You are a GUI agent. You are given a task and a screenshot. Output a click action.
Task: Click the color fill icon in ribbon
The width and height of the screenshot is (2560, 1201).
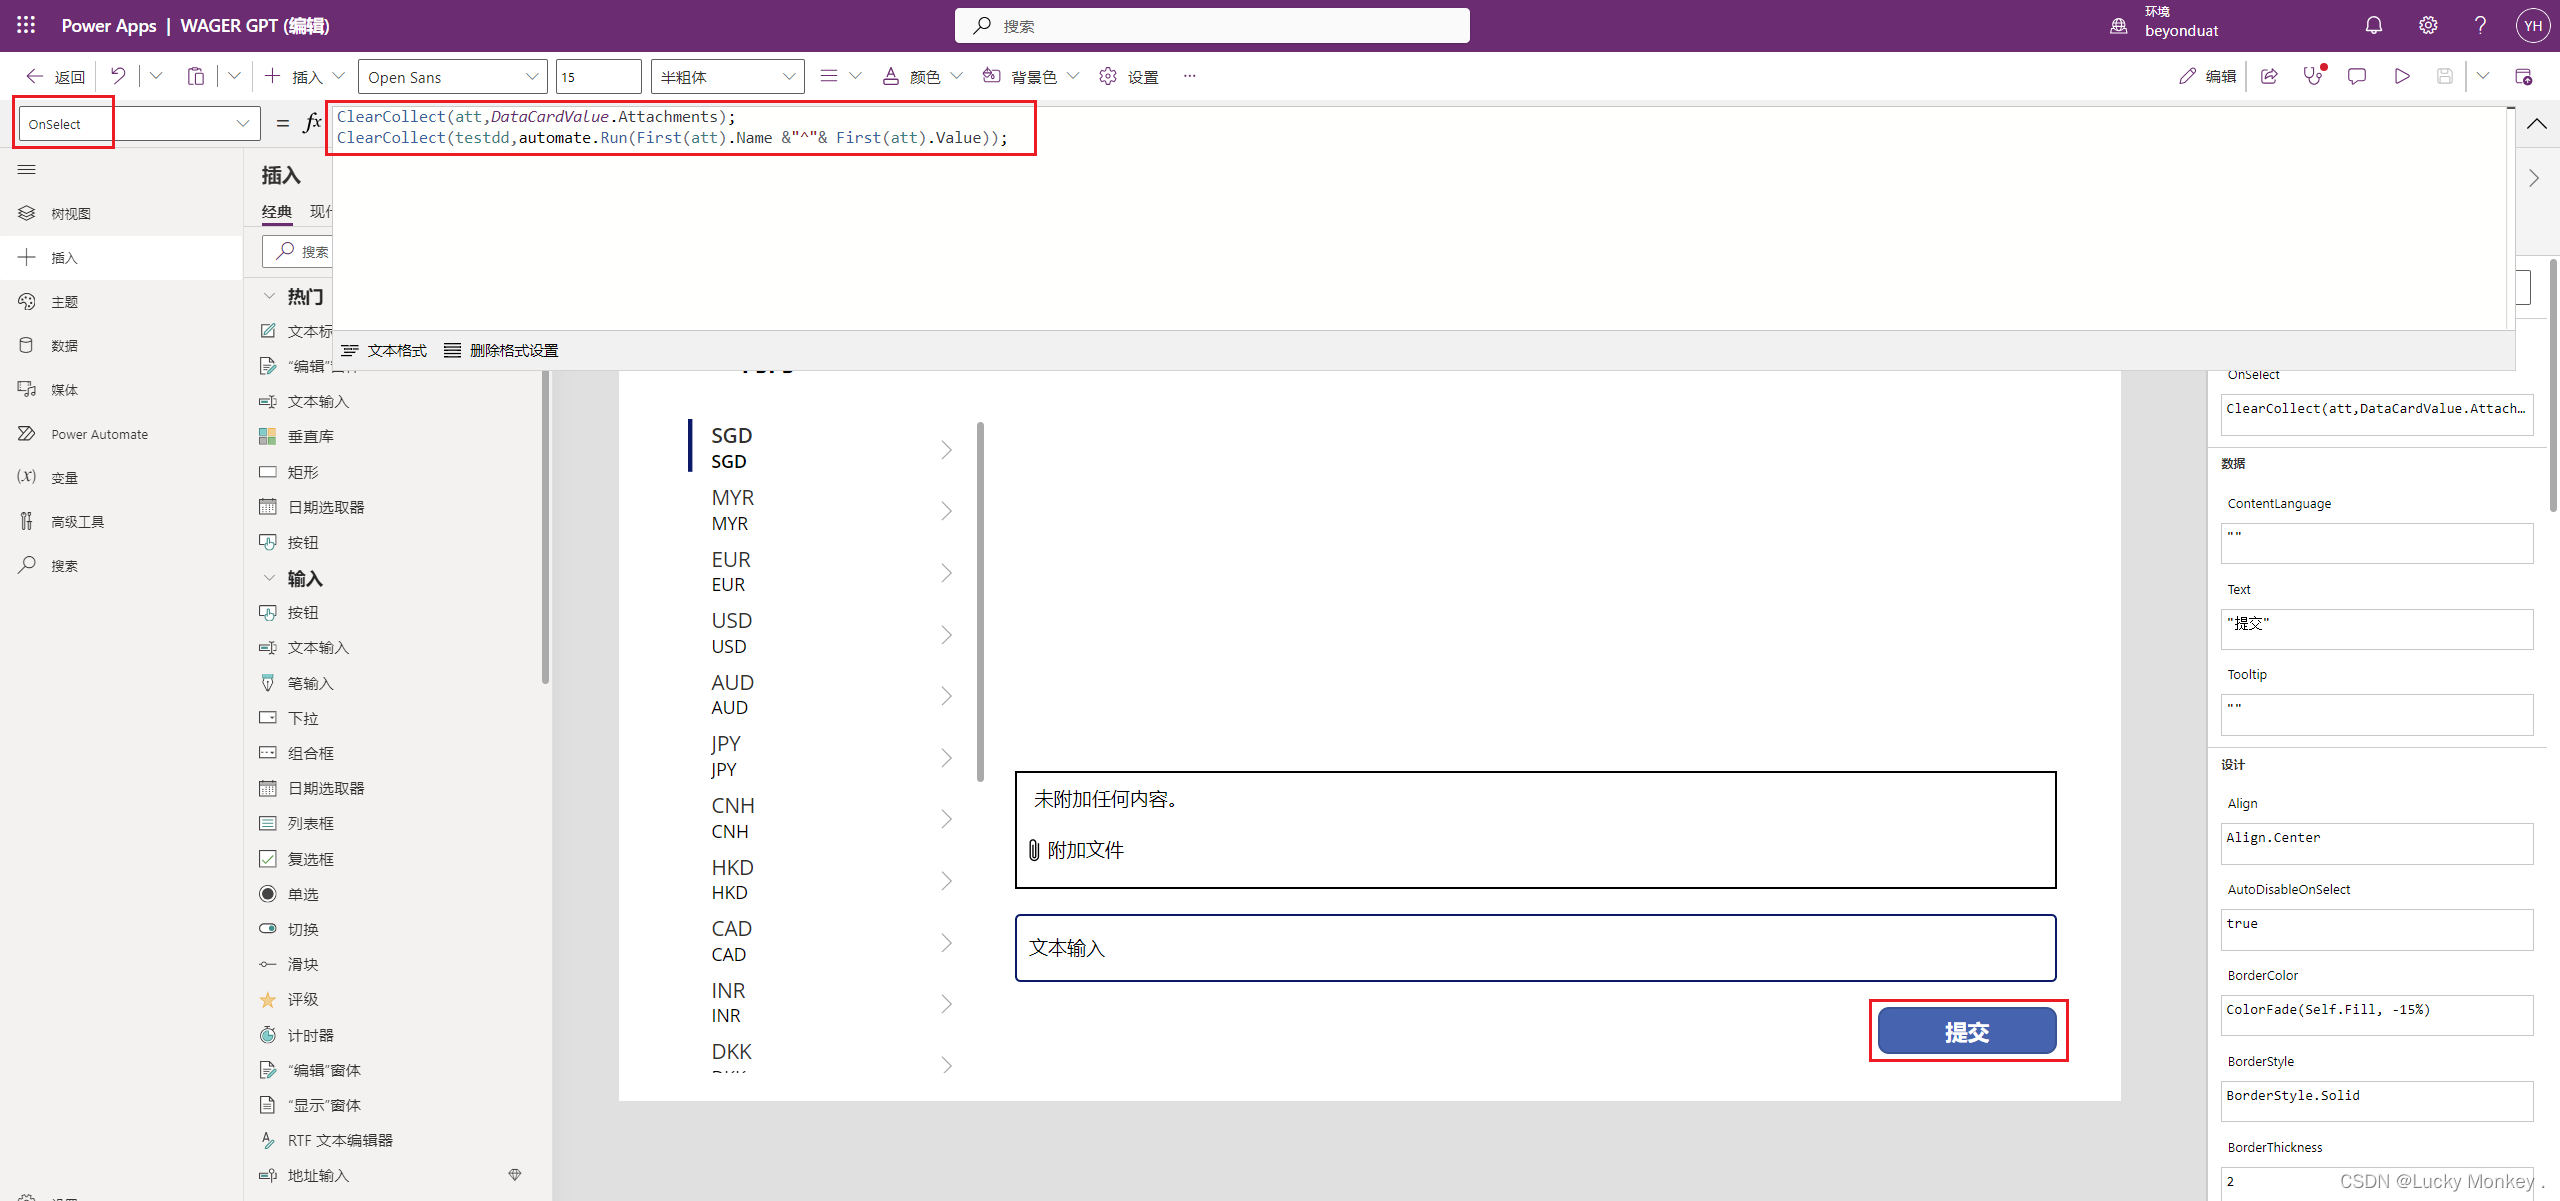(993, 75)
